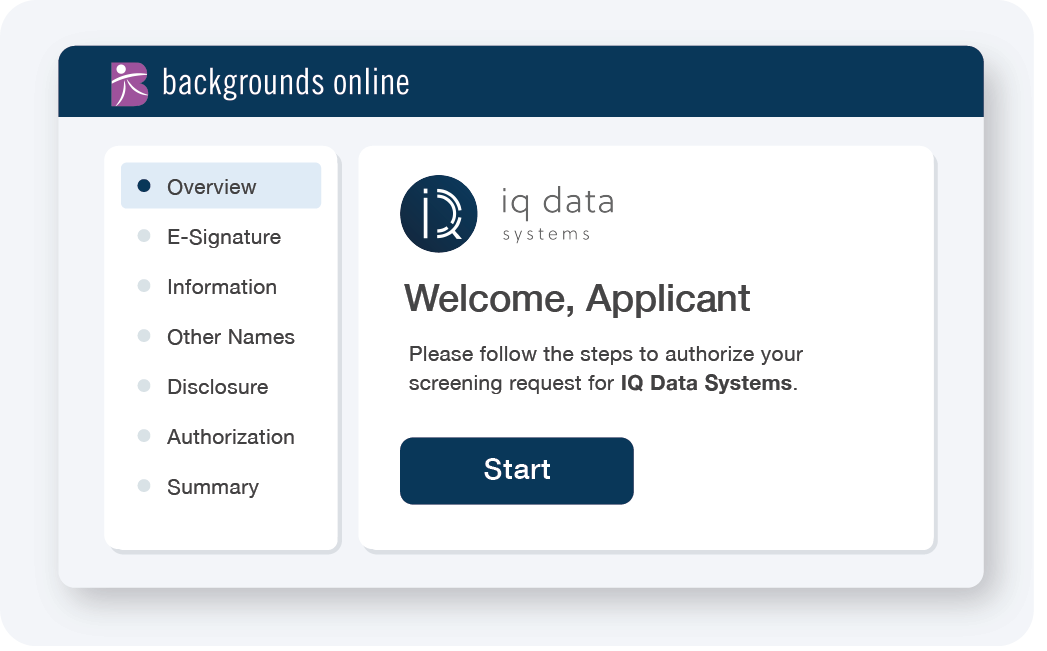Screen dimensions: 1047x651
Task: Click the iq data systems wordmark
Action: (558, 214)
